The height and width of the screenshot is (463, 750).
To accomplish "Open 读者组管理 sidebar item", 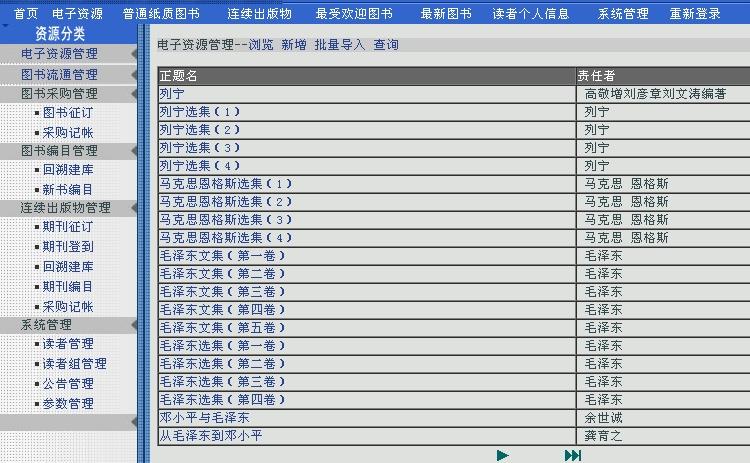I will [75, 364].
